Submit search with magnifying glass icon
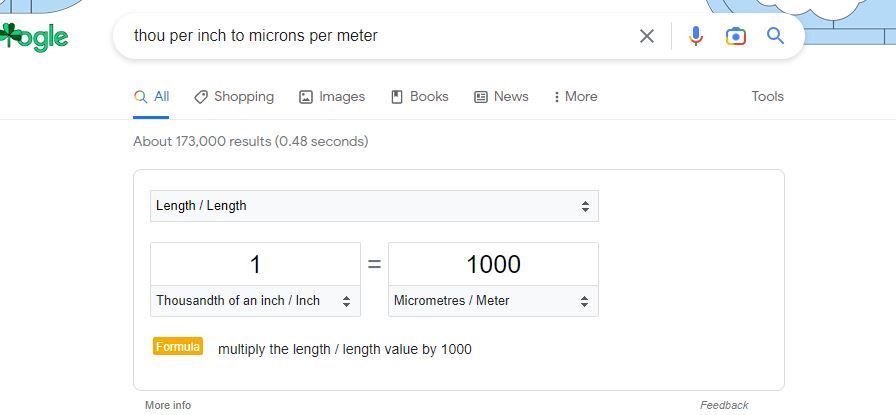Screen dimensions: 896x415 [775, 36]
